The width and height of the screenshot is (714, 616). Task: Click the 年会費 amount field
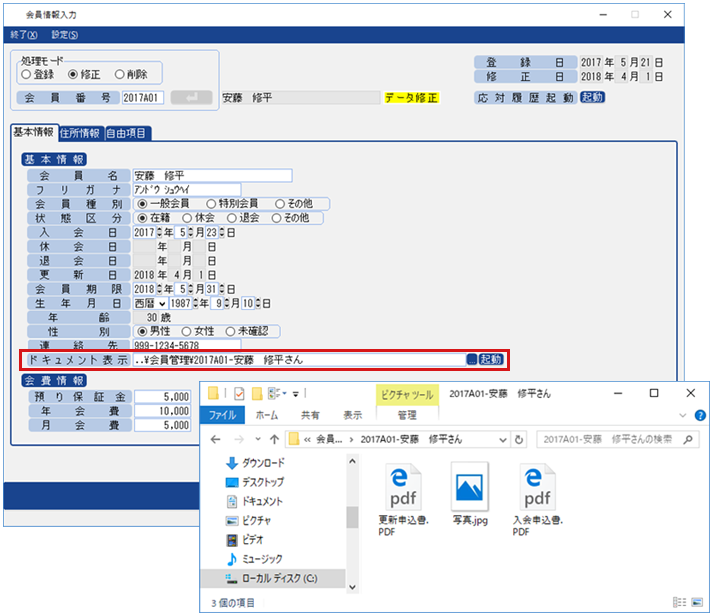tap(162, 411)
